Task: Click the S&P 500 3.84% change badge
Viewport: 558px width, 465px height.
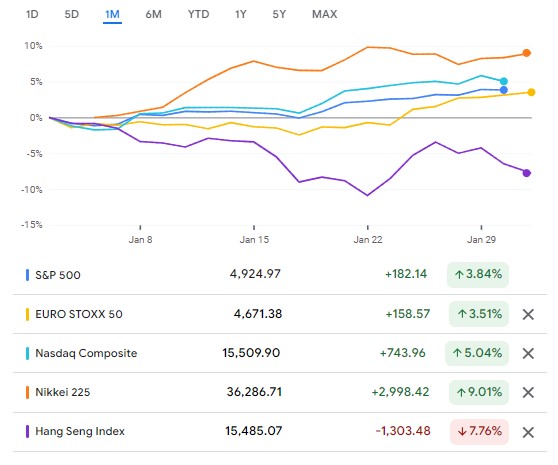Action: tap(478, 274)
